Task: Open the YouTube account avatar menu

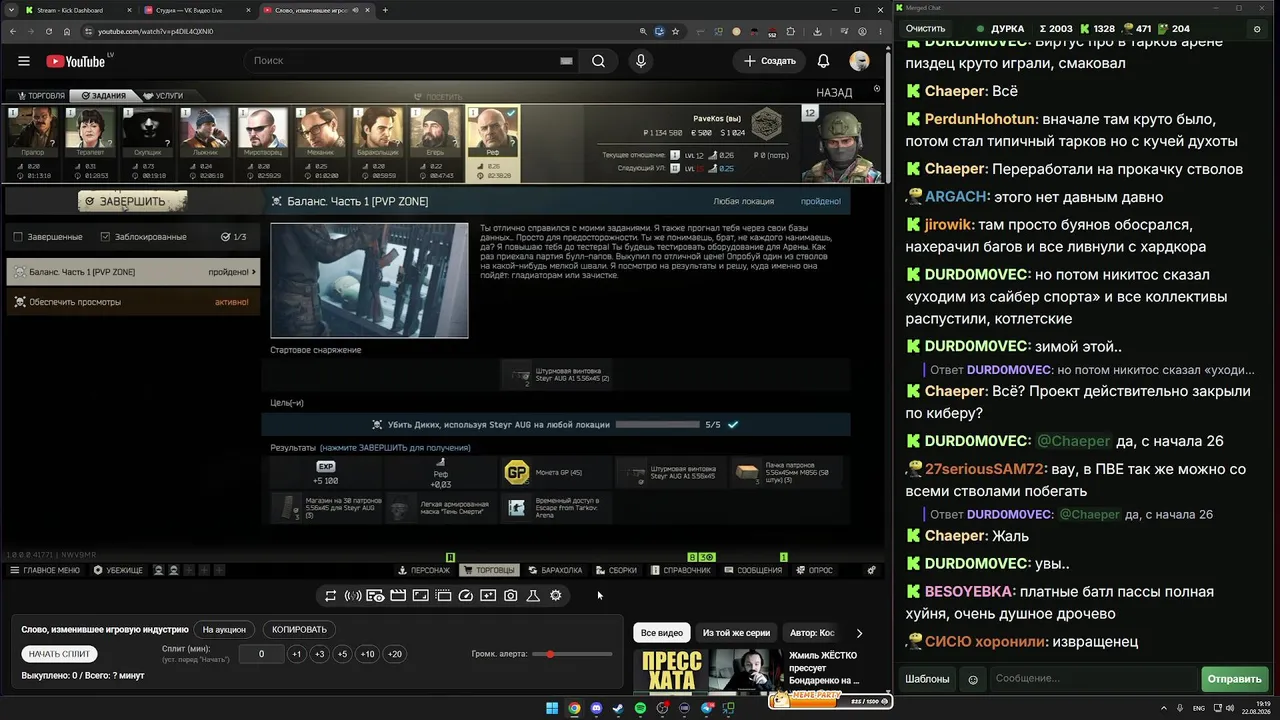Action: point(859,61)
